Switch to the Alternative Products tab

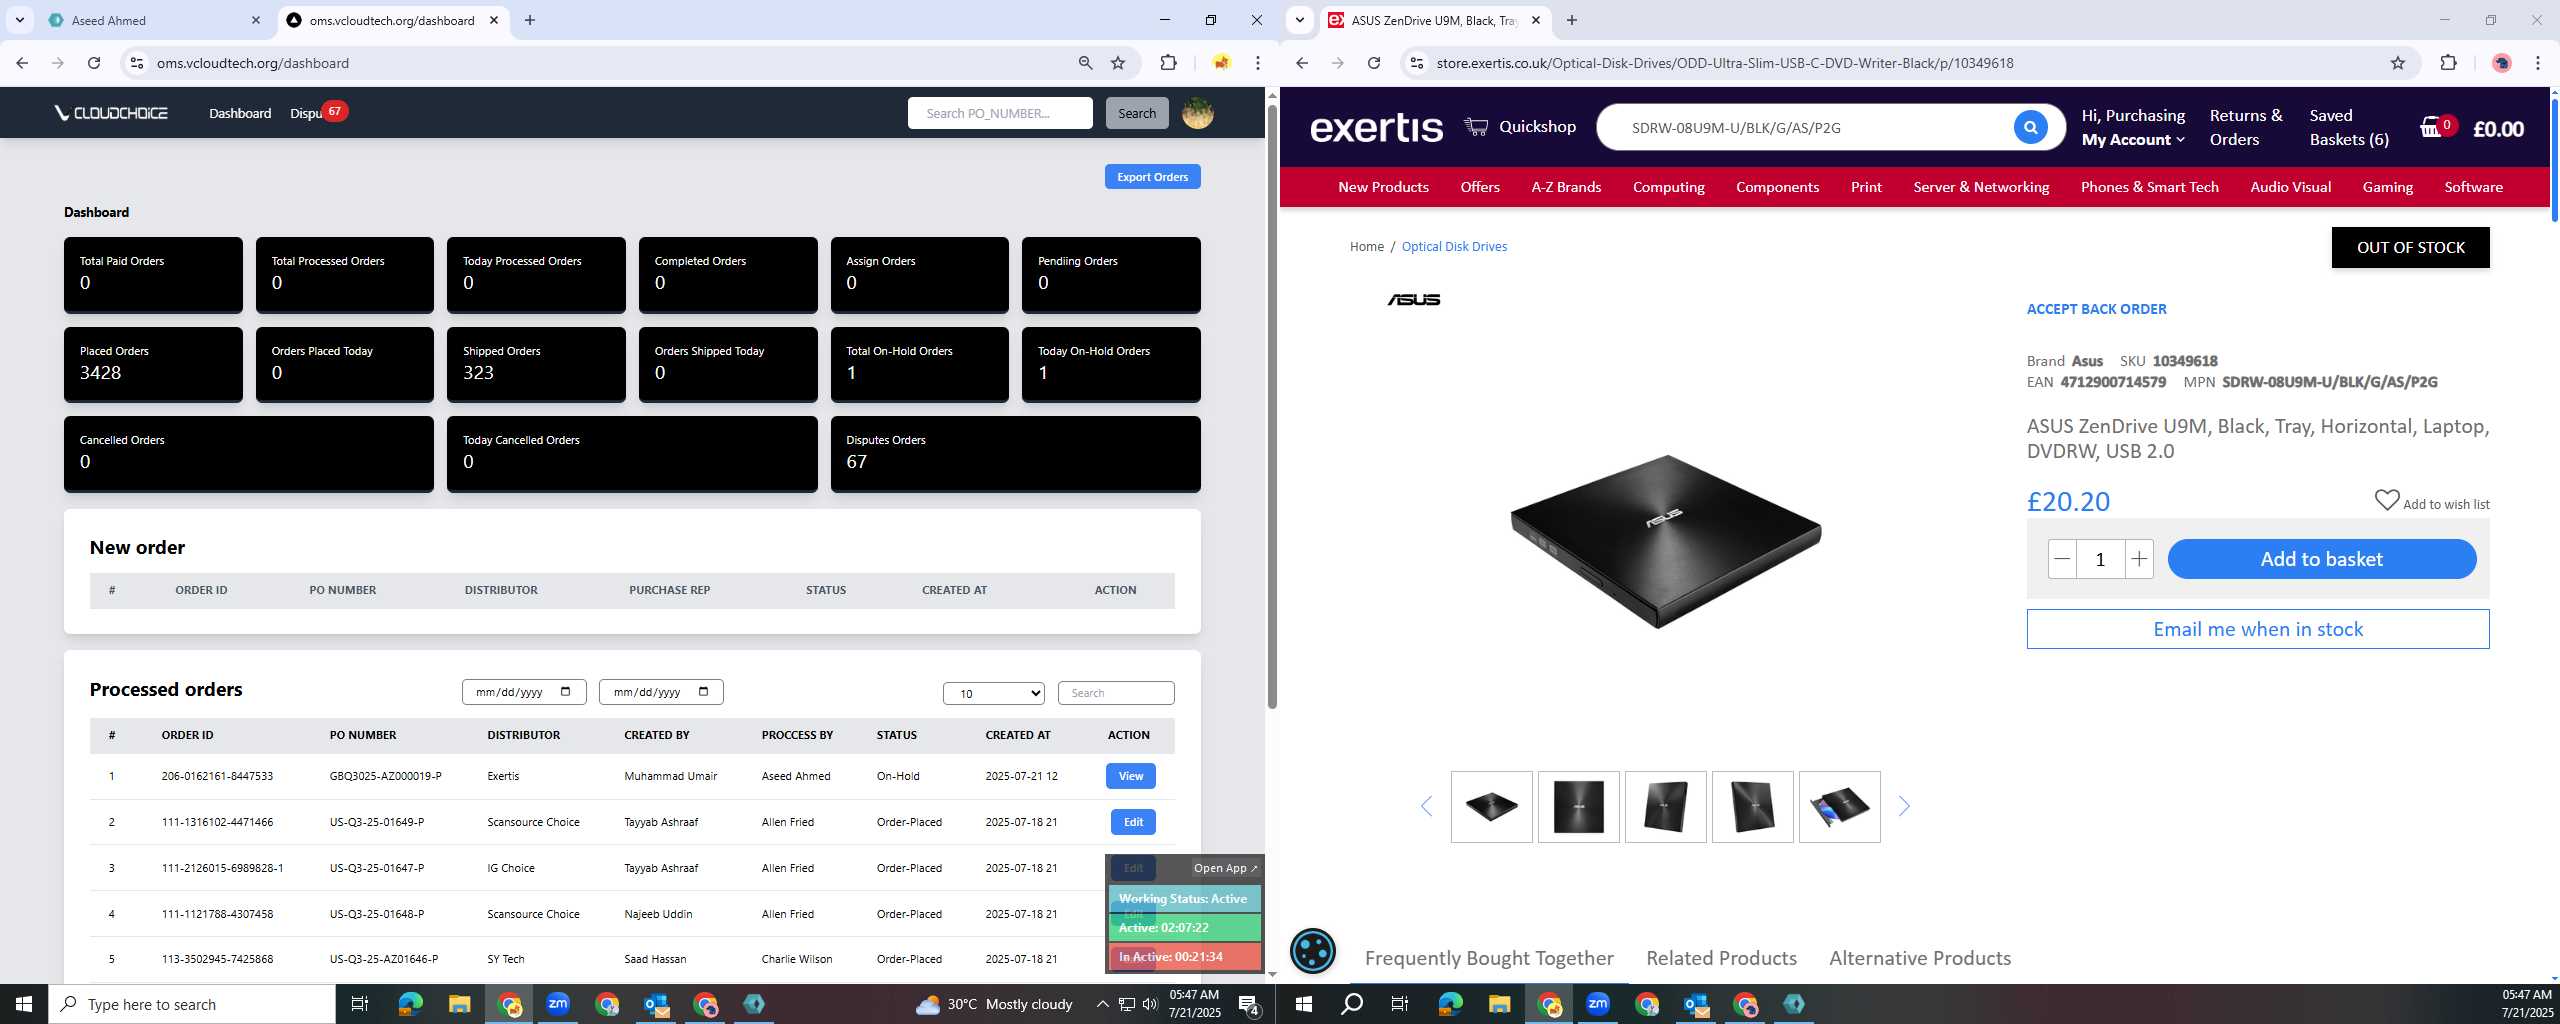coord(1919,958)
